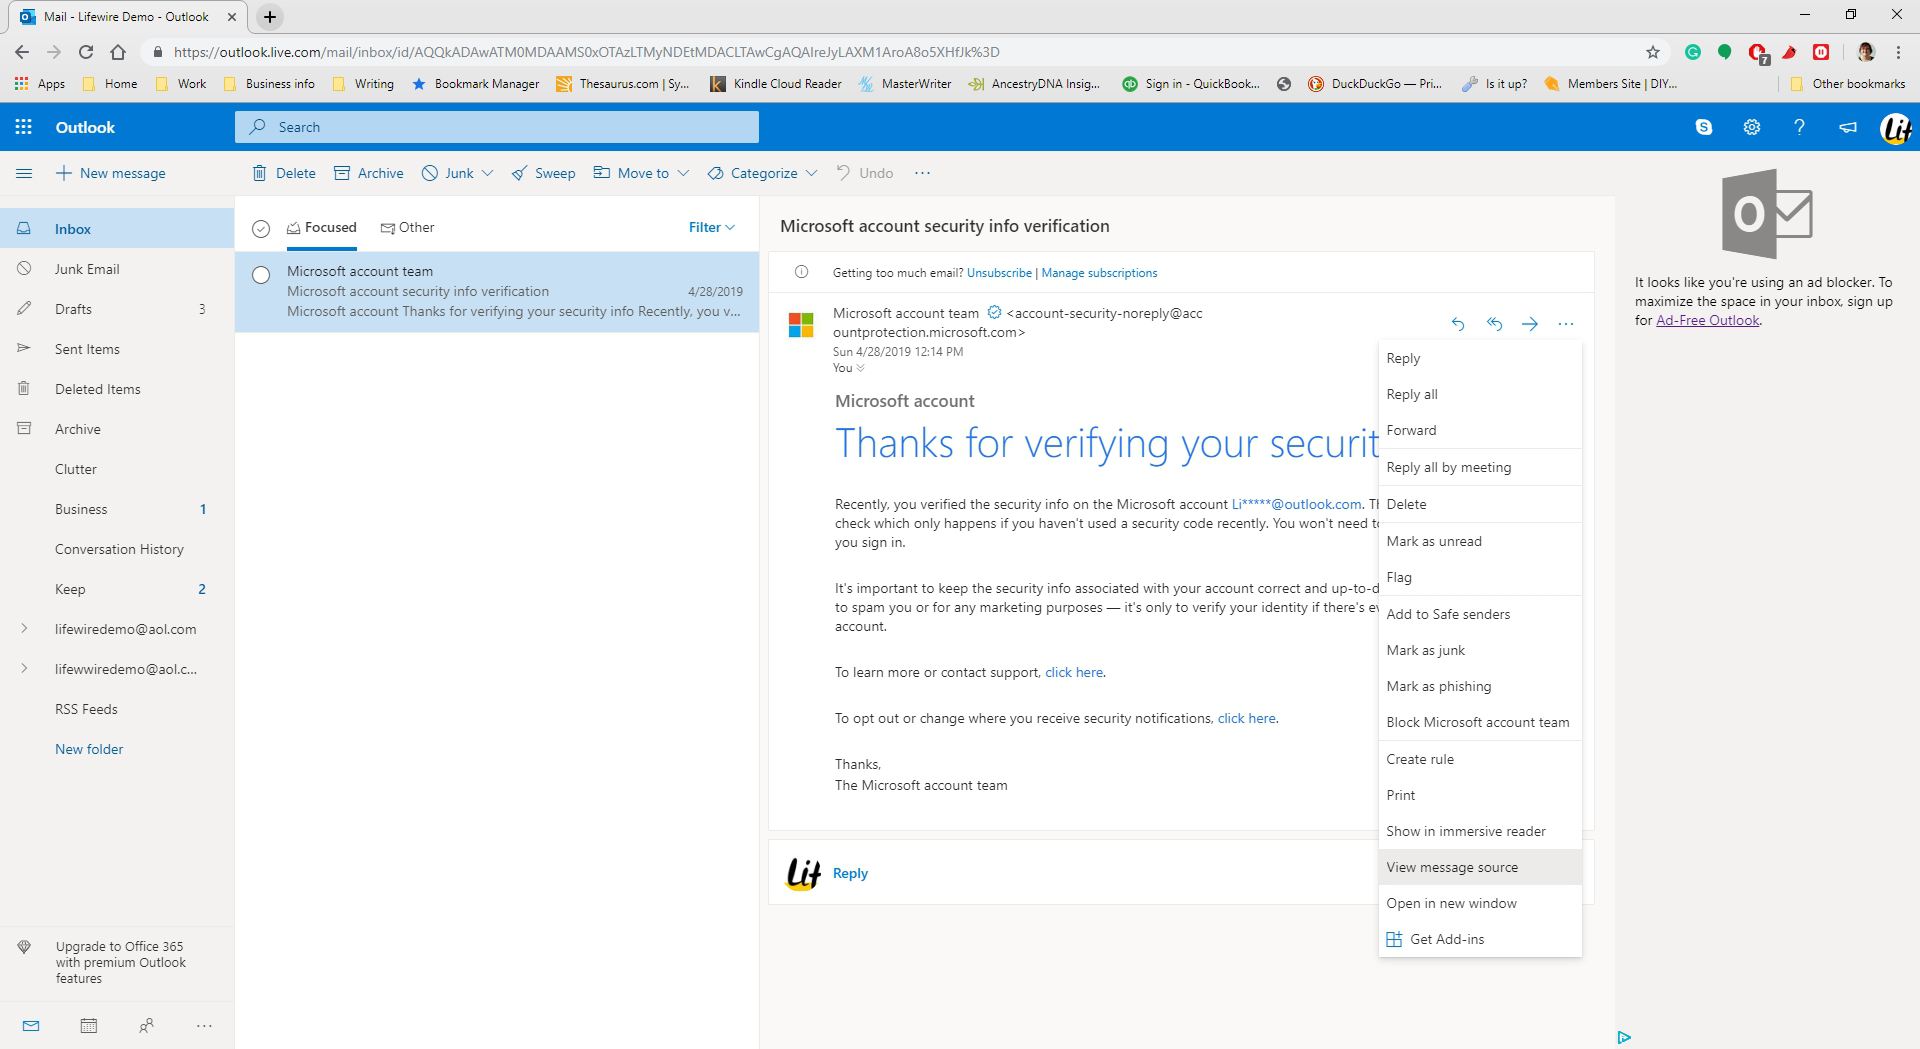Click the Unsubscribe link
This screenshot has height=1049, width=1920.
pos(999,272)
